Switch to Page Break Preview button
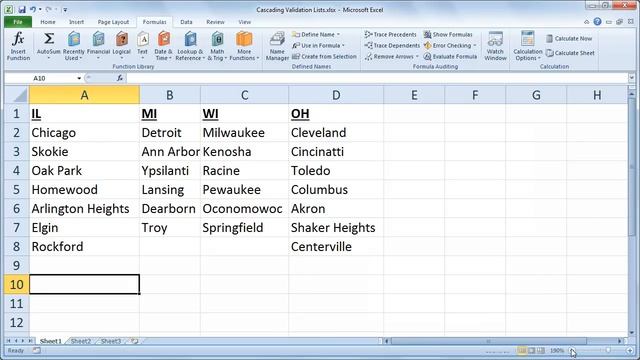The width and height of the screenshot is (640, 360). coord(540,350)
